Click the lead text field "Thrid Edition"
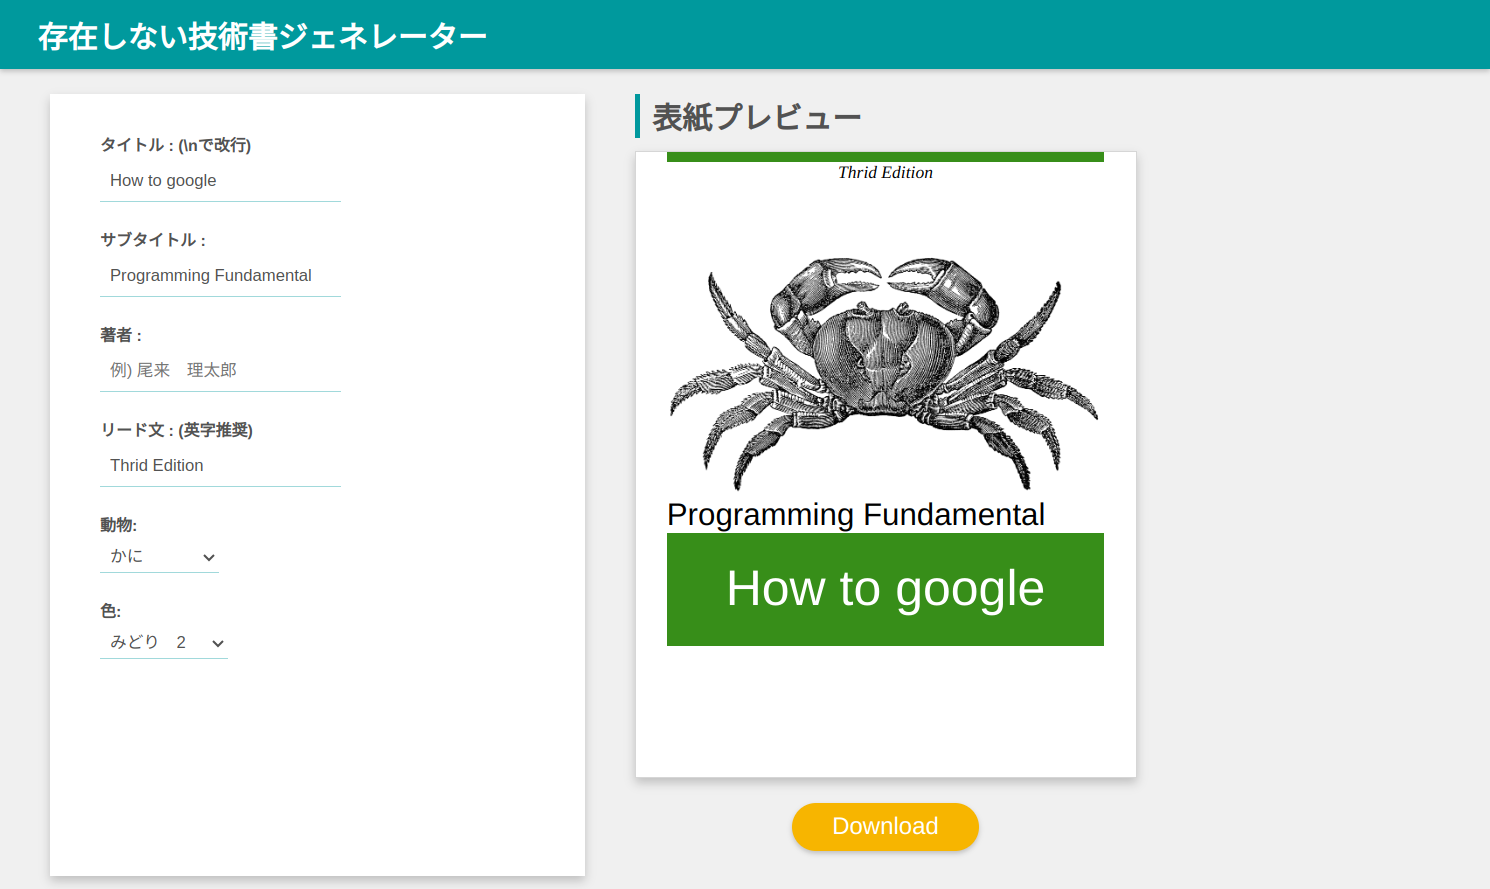1490x889 pixels. click(220, 466)
